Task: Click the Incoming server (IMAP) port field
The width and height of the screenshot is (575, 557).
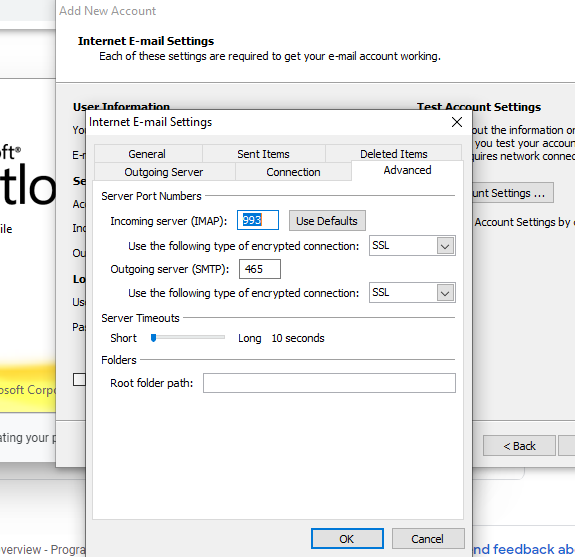Action: pos(258,220)
